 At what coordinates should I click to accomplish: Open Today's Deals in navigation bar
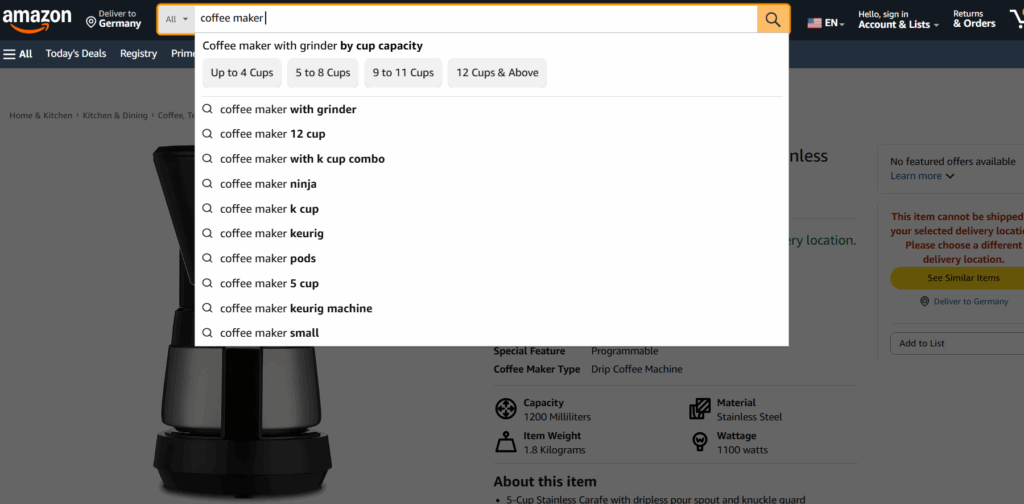pyautogui.click(x=76, y=54)
